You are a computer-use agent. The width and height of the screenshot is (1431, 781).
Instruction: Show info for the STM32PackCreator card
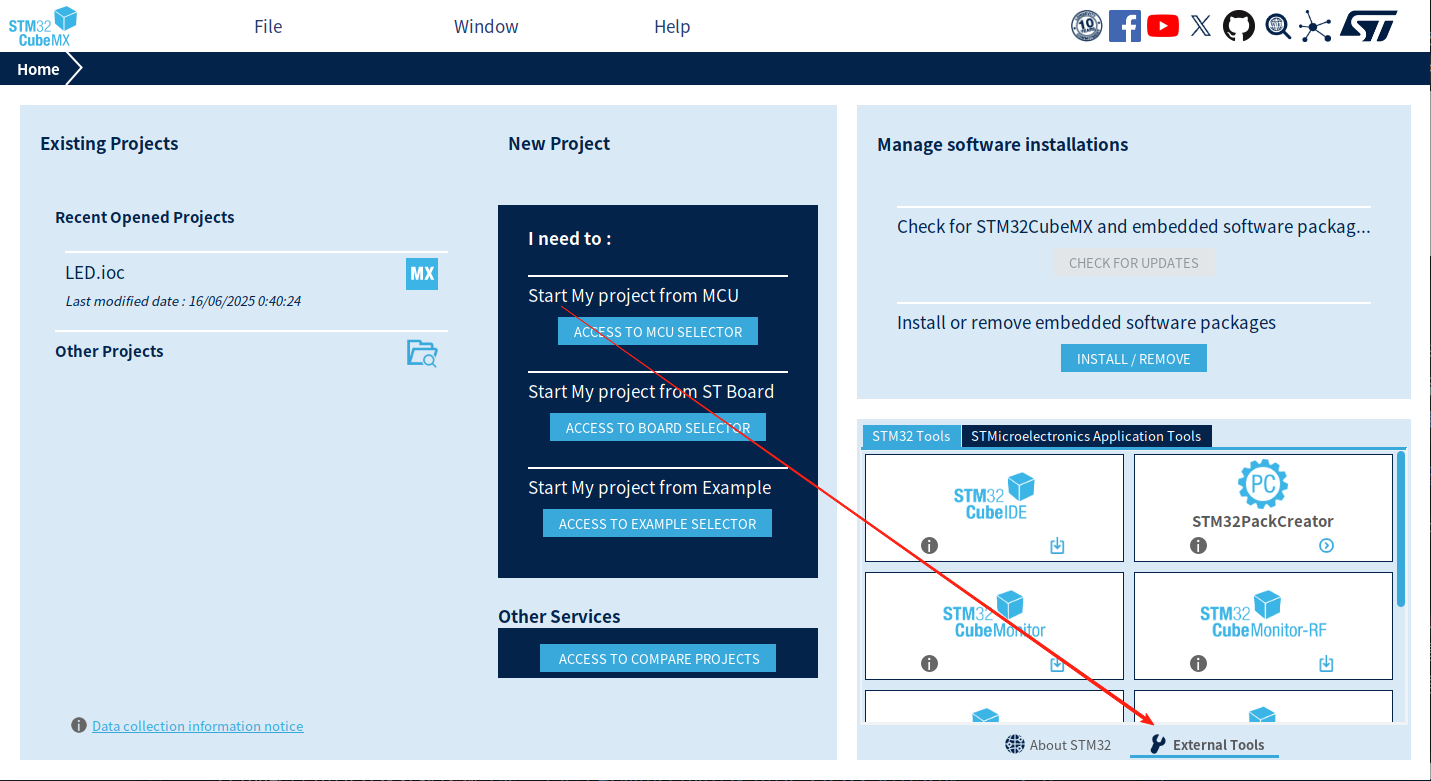(x=1198, y=546)
